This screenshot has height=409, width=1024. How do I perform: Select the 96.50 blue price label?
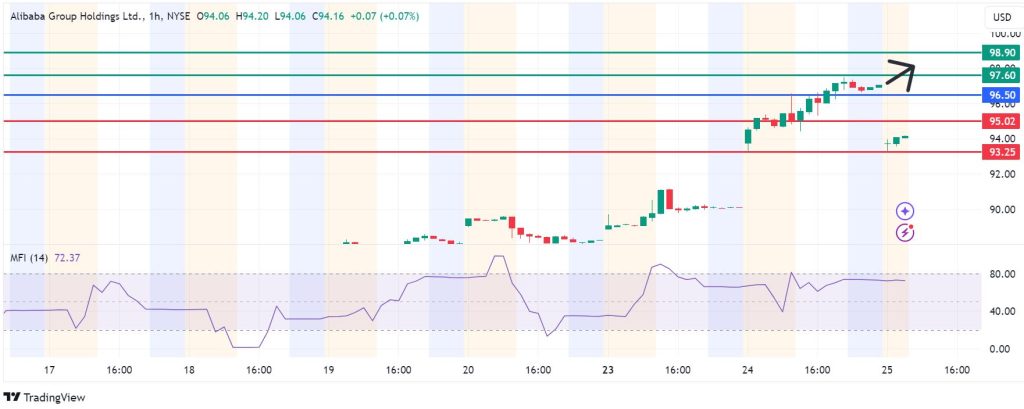click(1002, 95)
